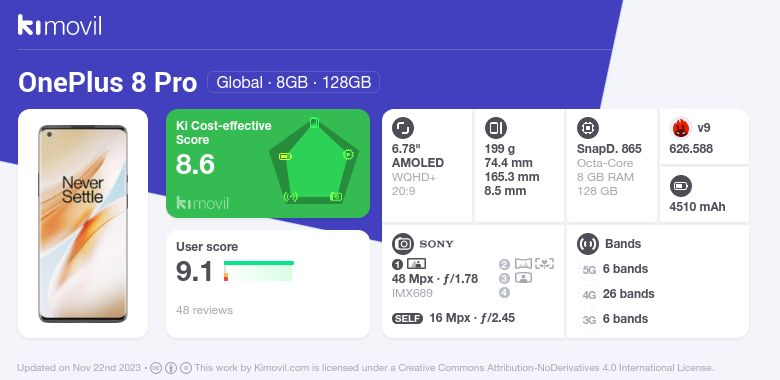Click the display size icon
The height and width of the screenshot is (380, 780).
[x=403, y=128]
